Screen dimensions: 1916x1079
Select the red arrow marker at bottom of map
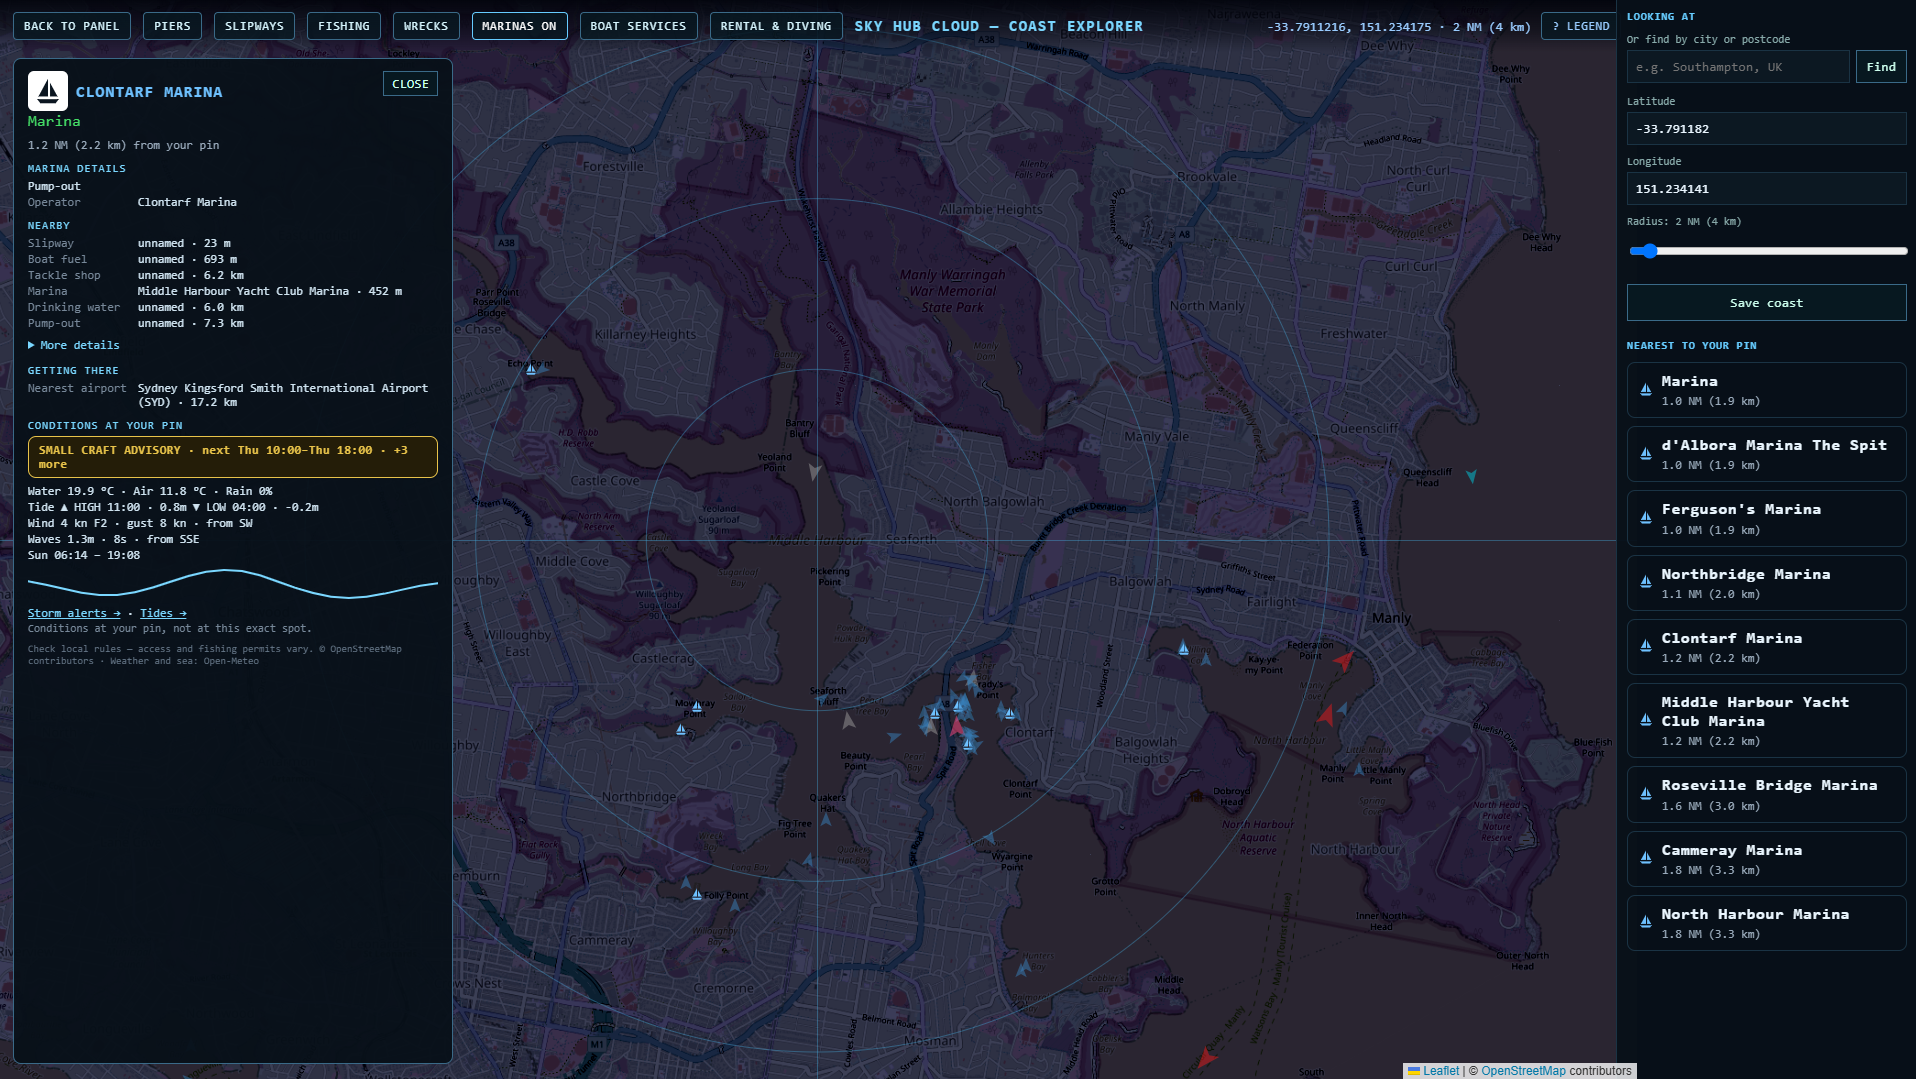tap(1207, 1058)
